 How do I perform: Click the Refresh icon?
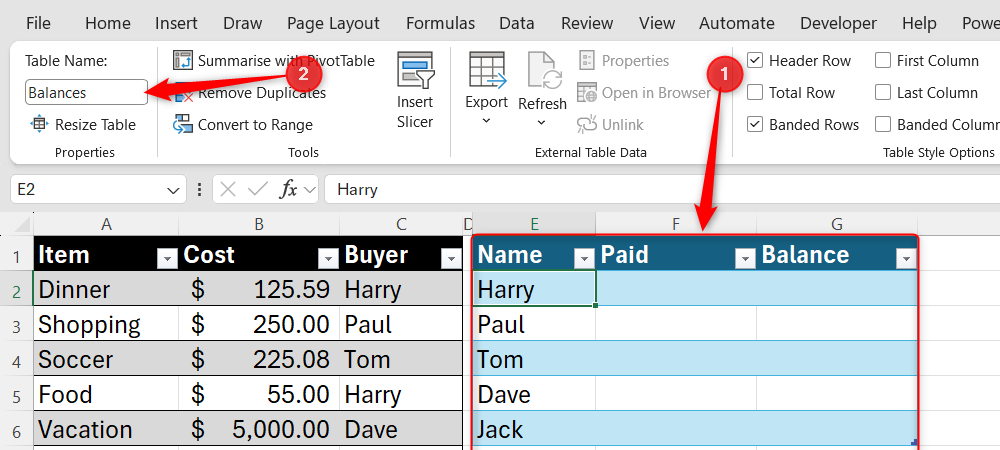coord(543,70)
